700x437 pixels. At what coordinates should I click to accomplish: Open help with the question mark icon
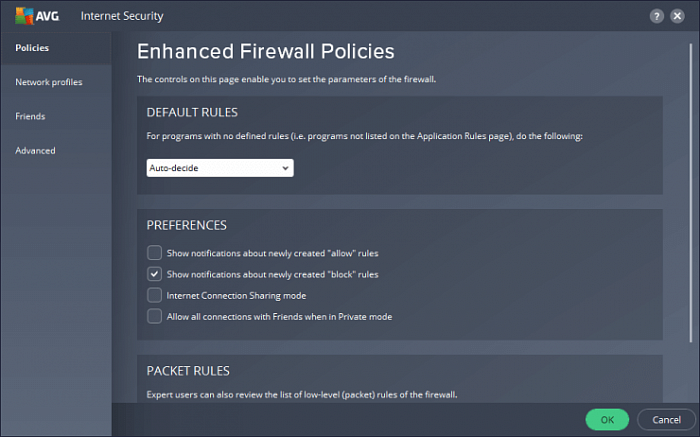point(656,17)
